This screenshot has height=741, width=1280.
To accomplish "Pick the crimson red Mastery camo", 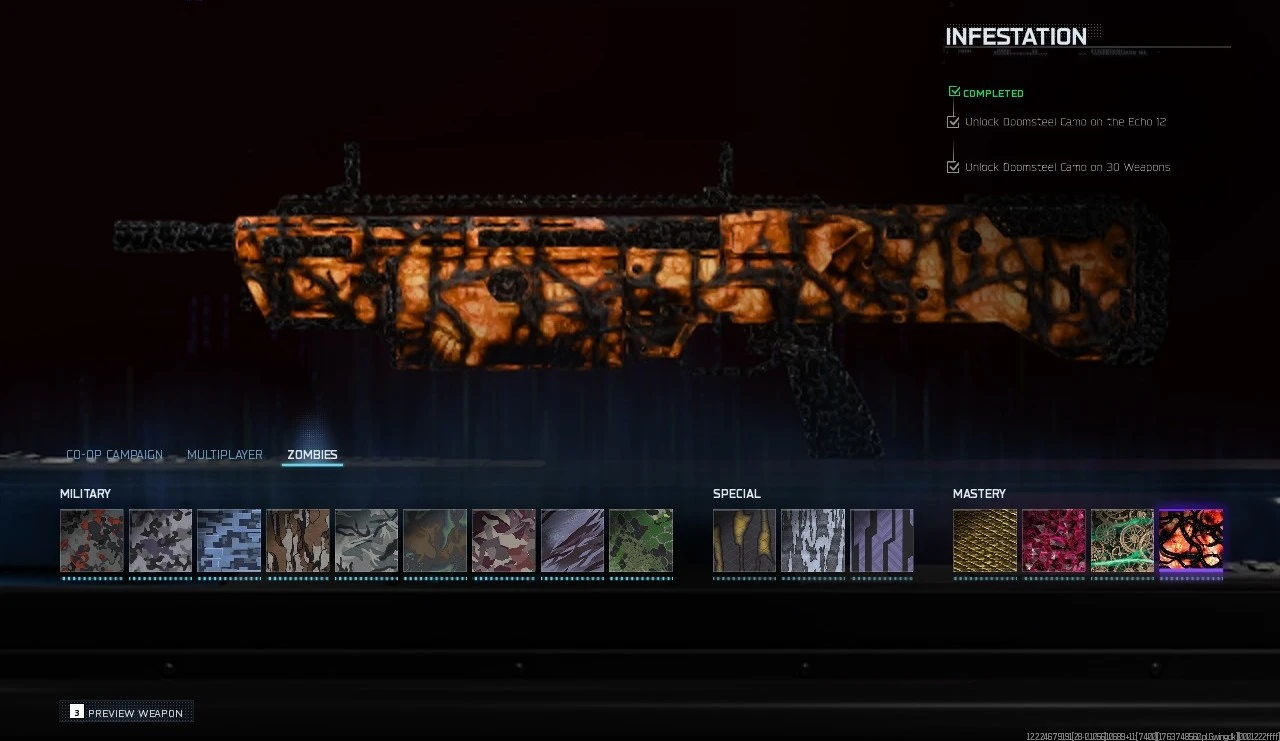I will [1054, 541].
